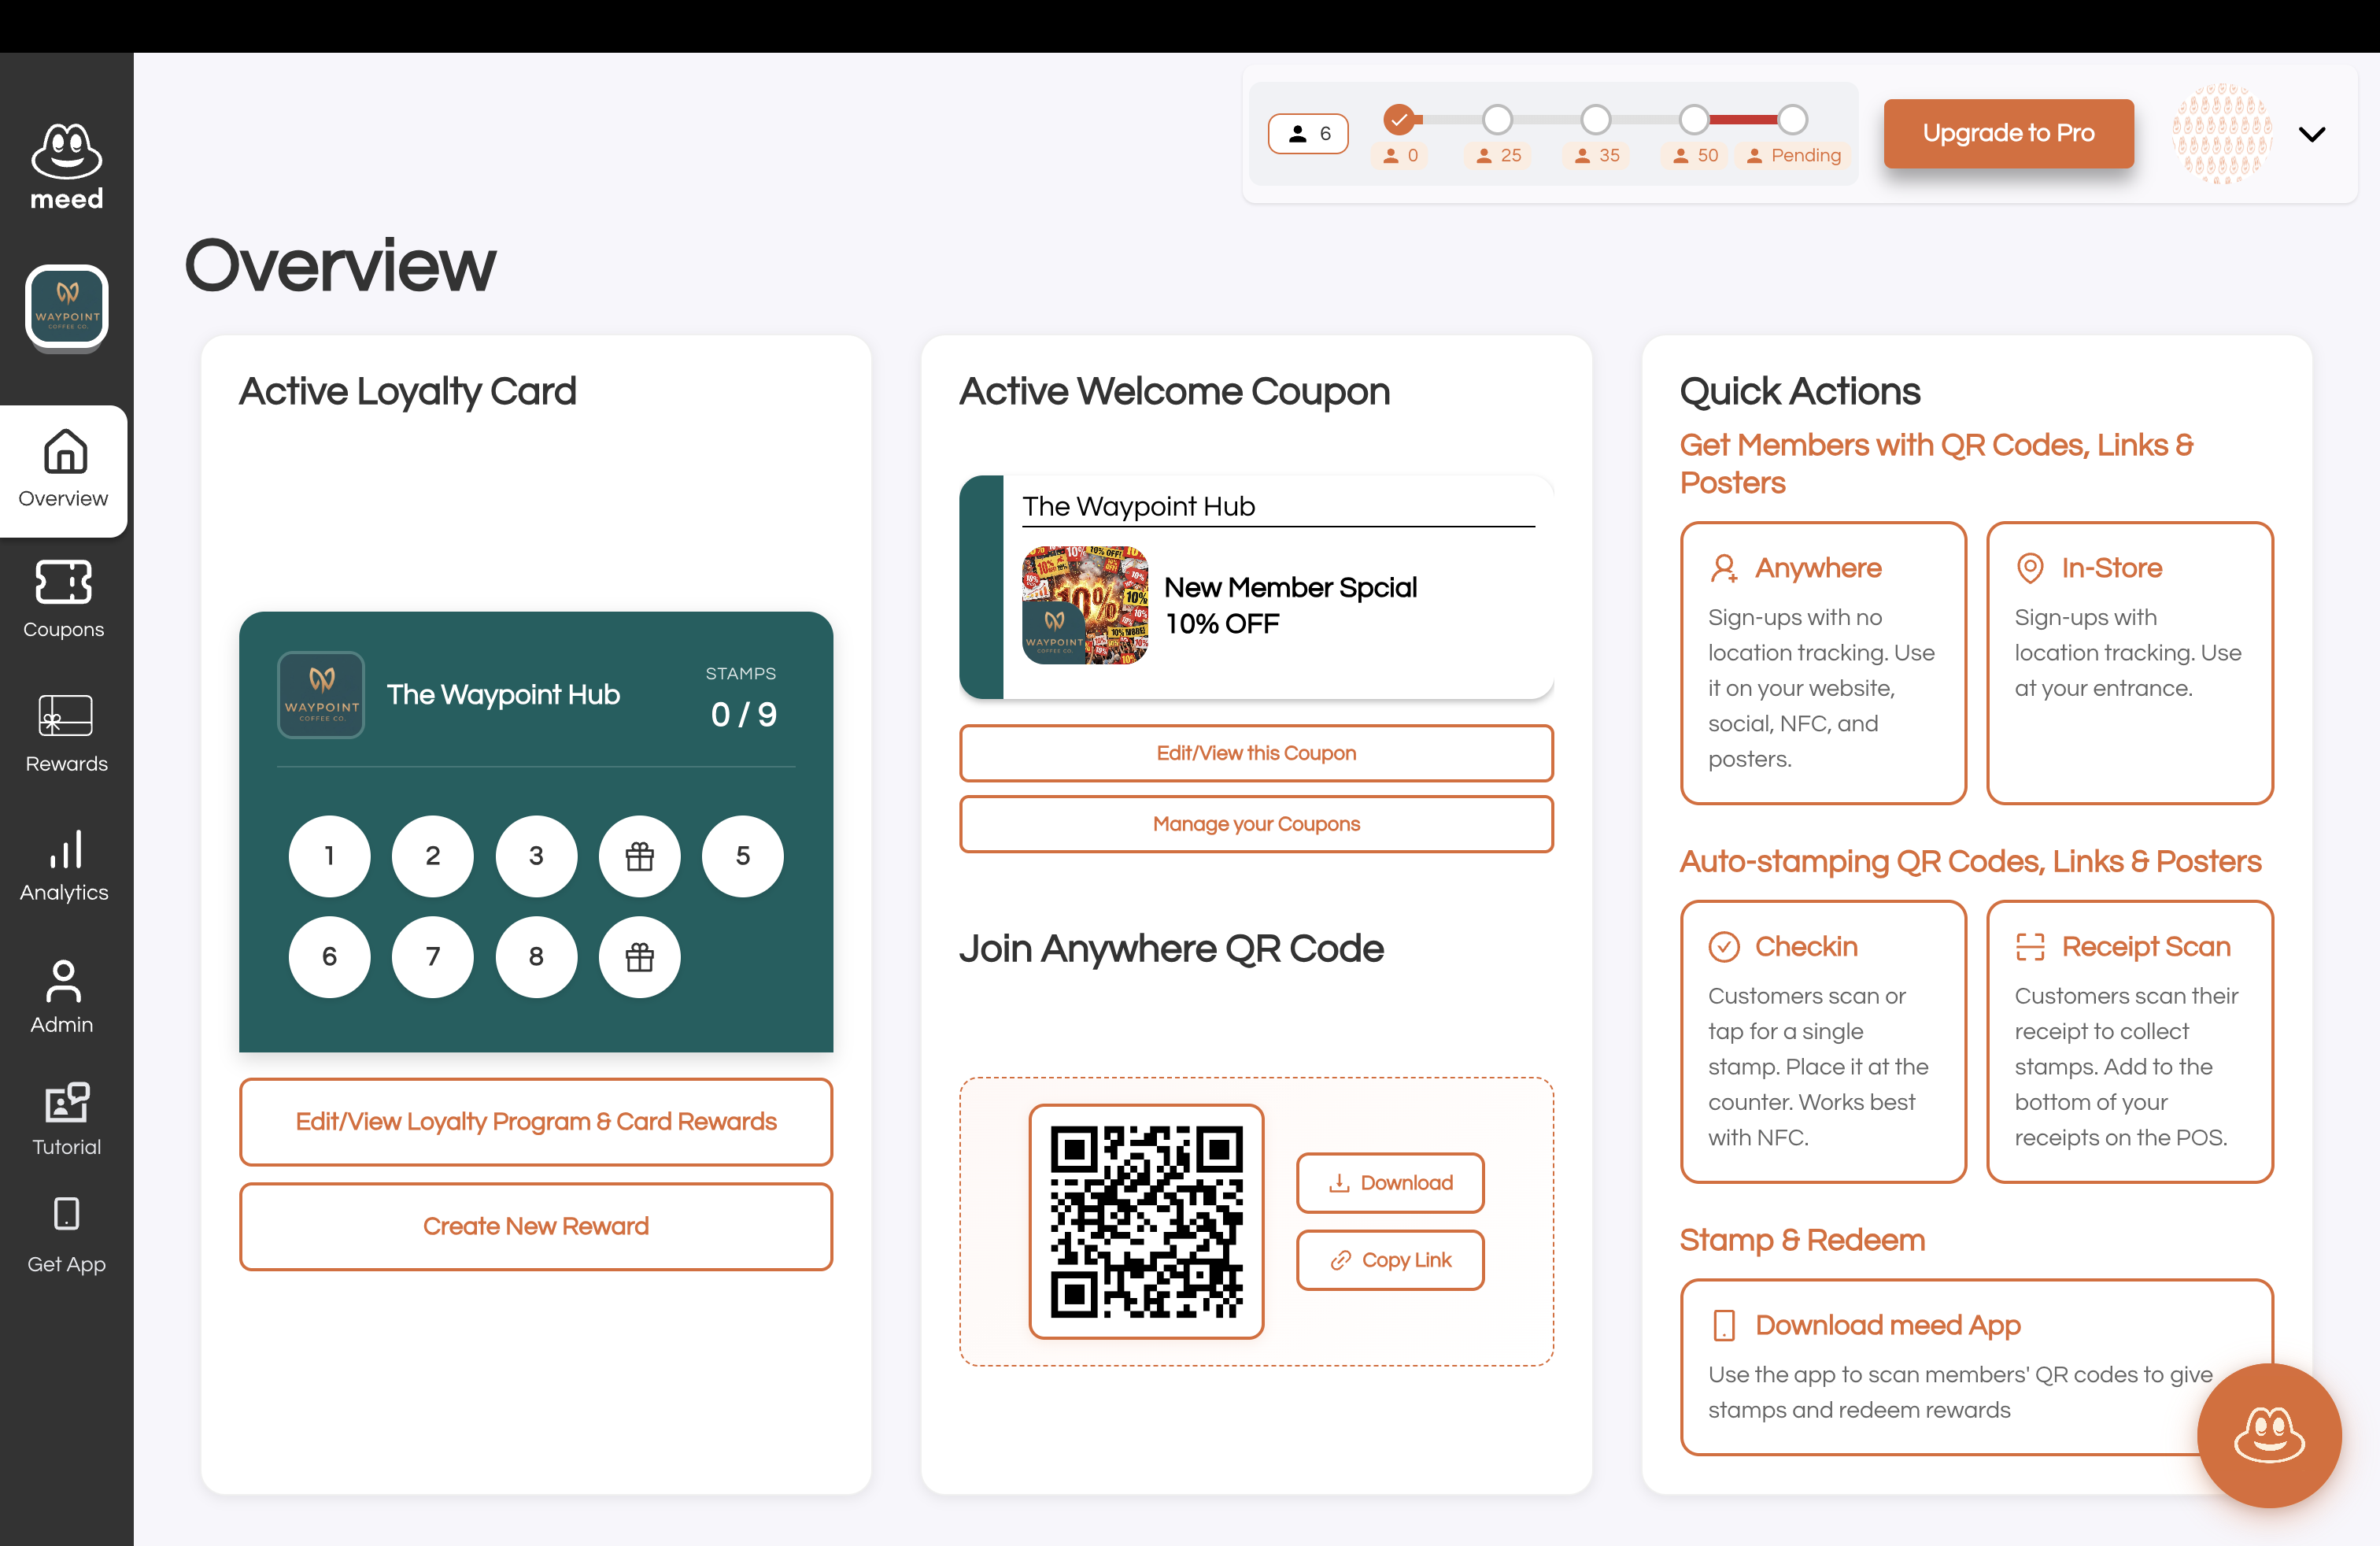
Task: Open the Tutorial sidebar section
Action: tap(66, 1119)
